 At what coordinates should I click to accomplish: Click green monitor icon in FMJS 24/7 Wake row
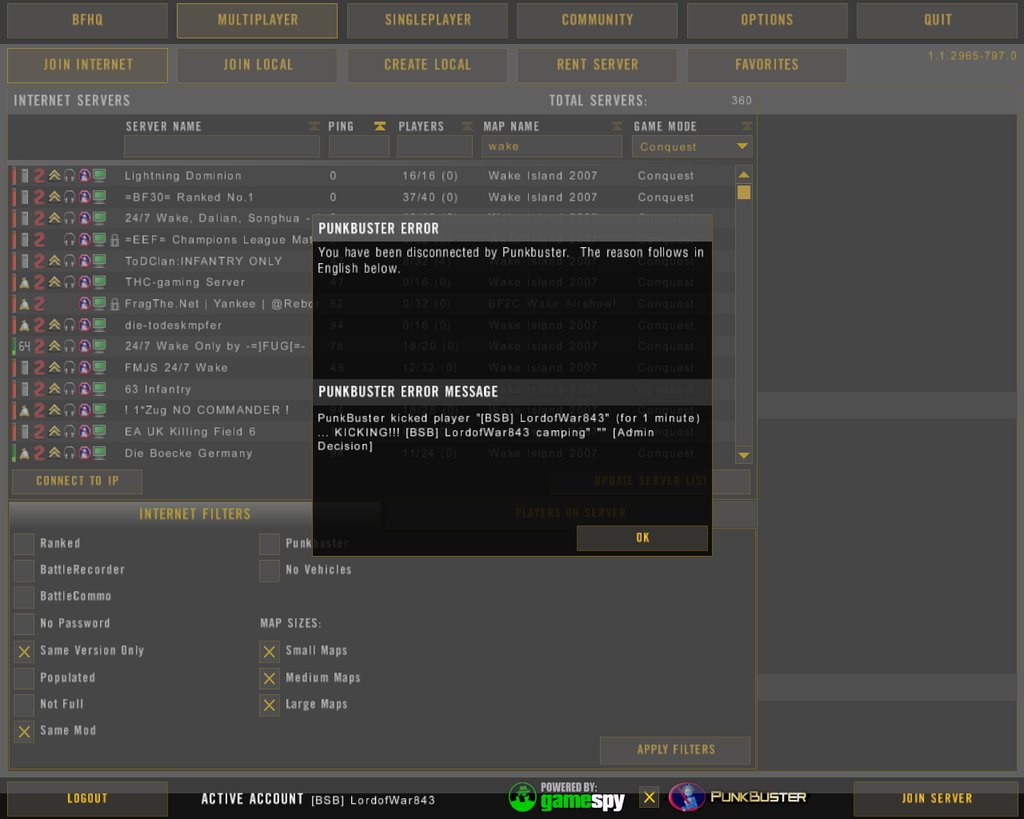[99, 368]
